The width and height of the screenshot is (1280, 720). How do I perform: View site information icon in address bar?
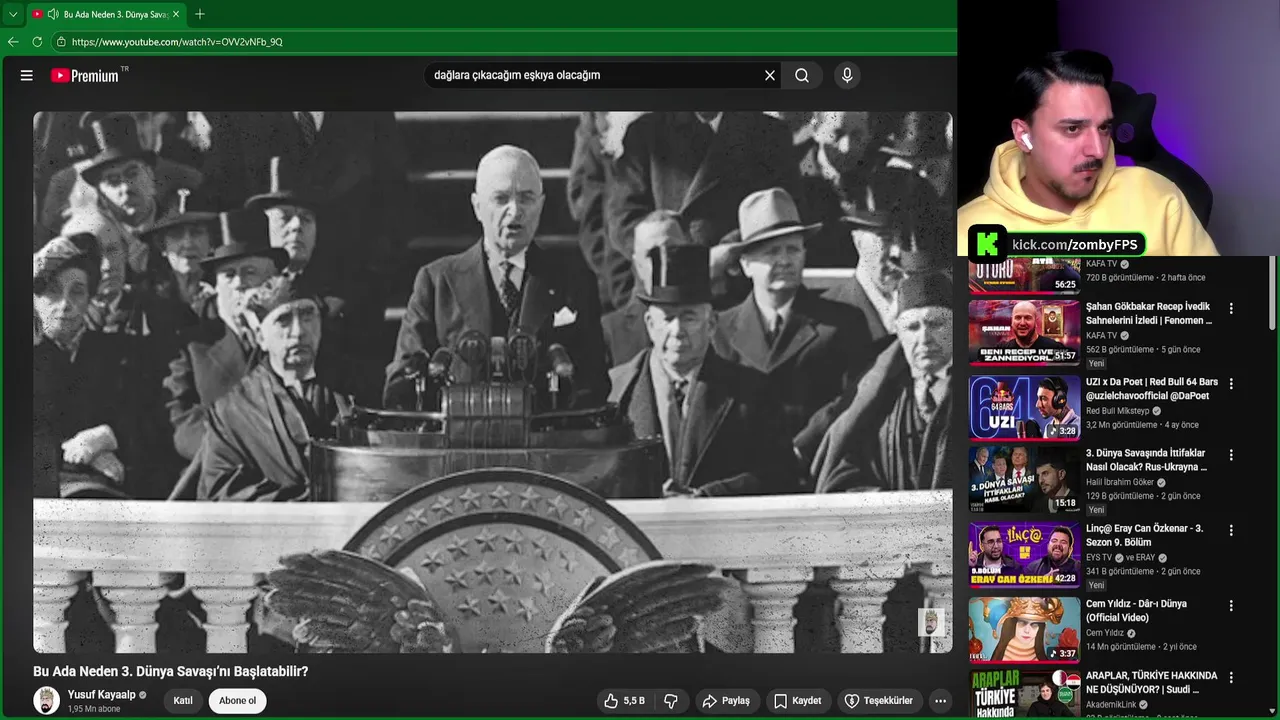61,42
